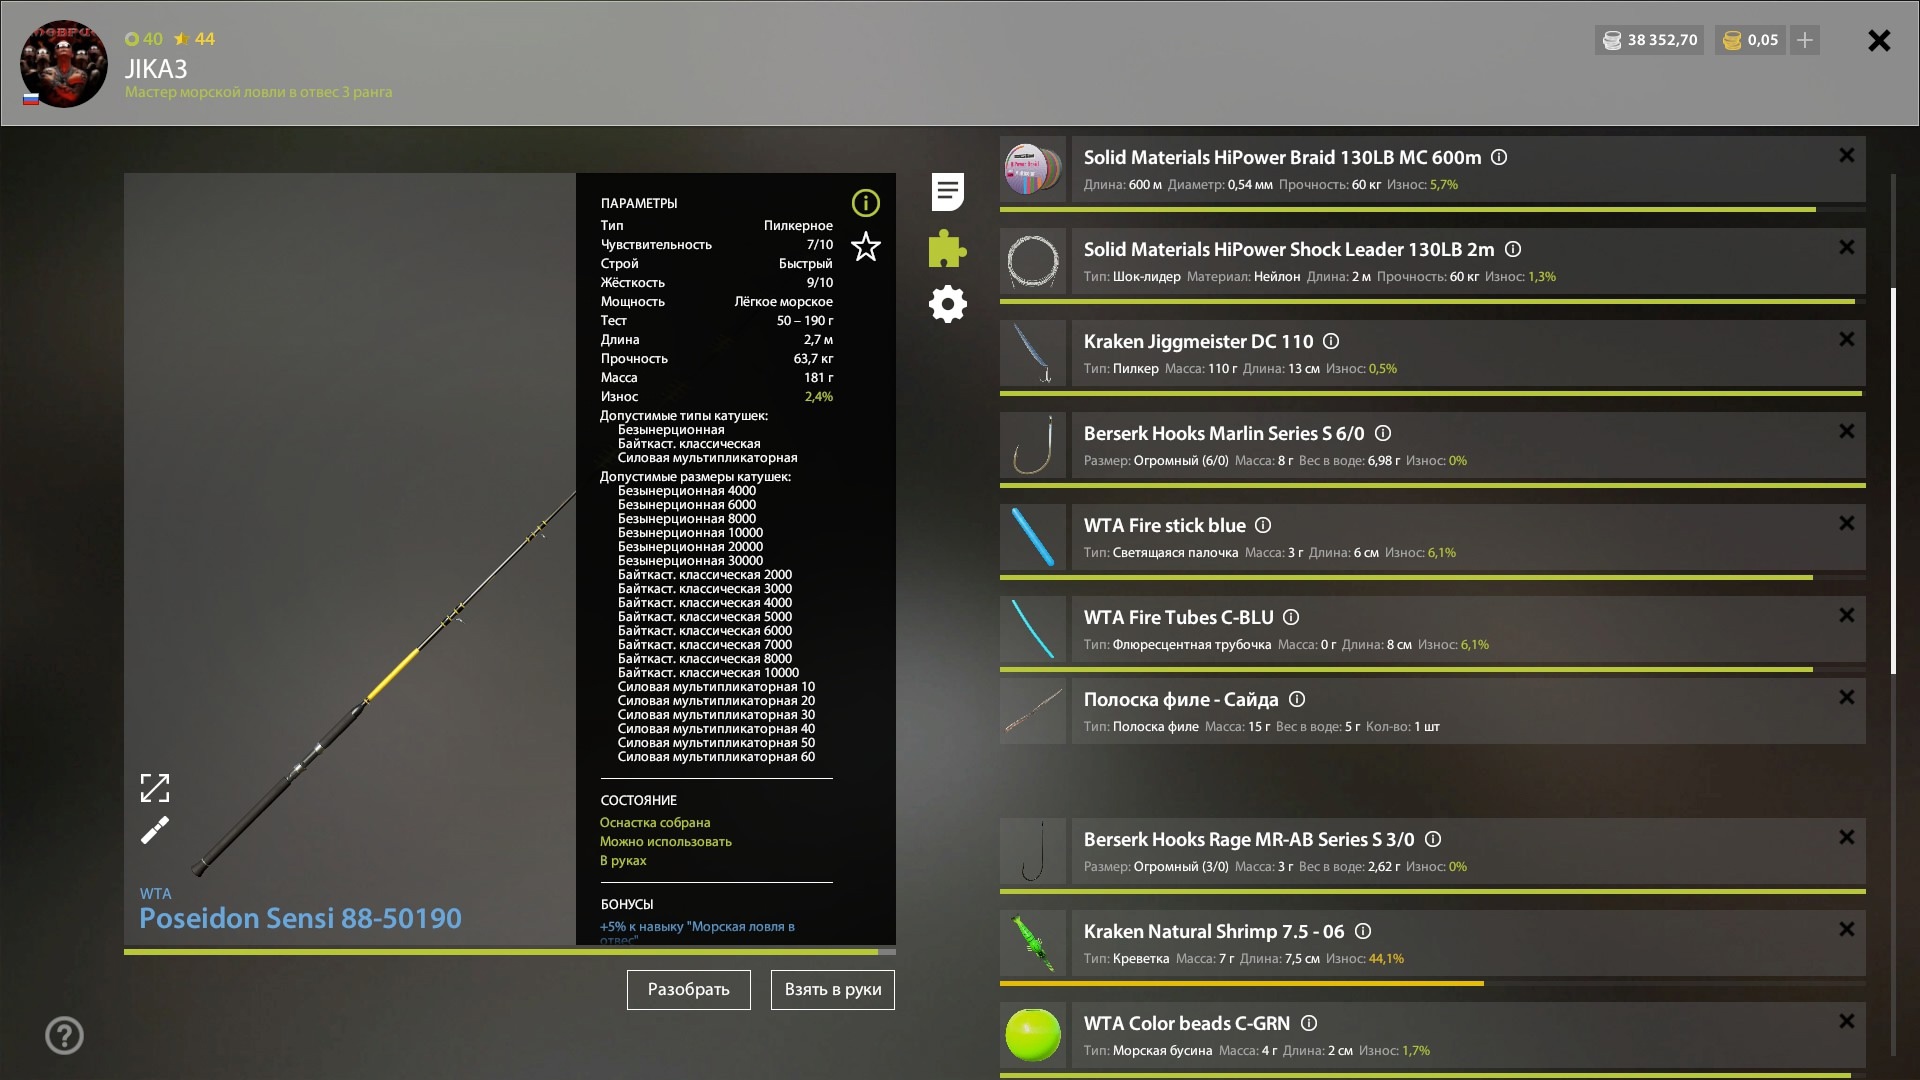Click the Износ 2,4% value

coord(818,397)
